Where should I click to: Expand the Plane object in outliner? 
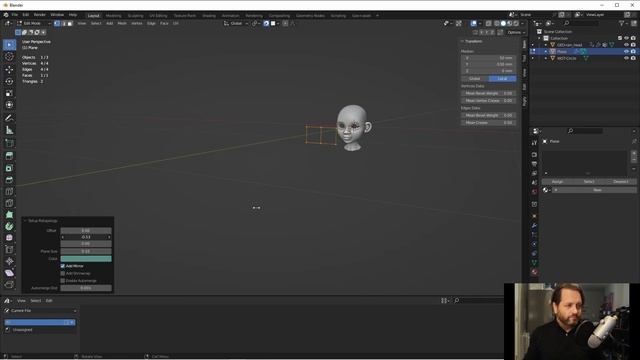pos(546,51)
